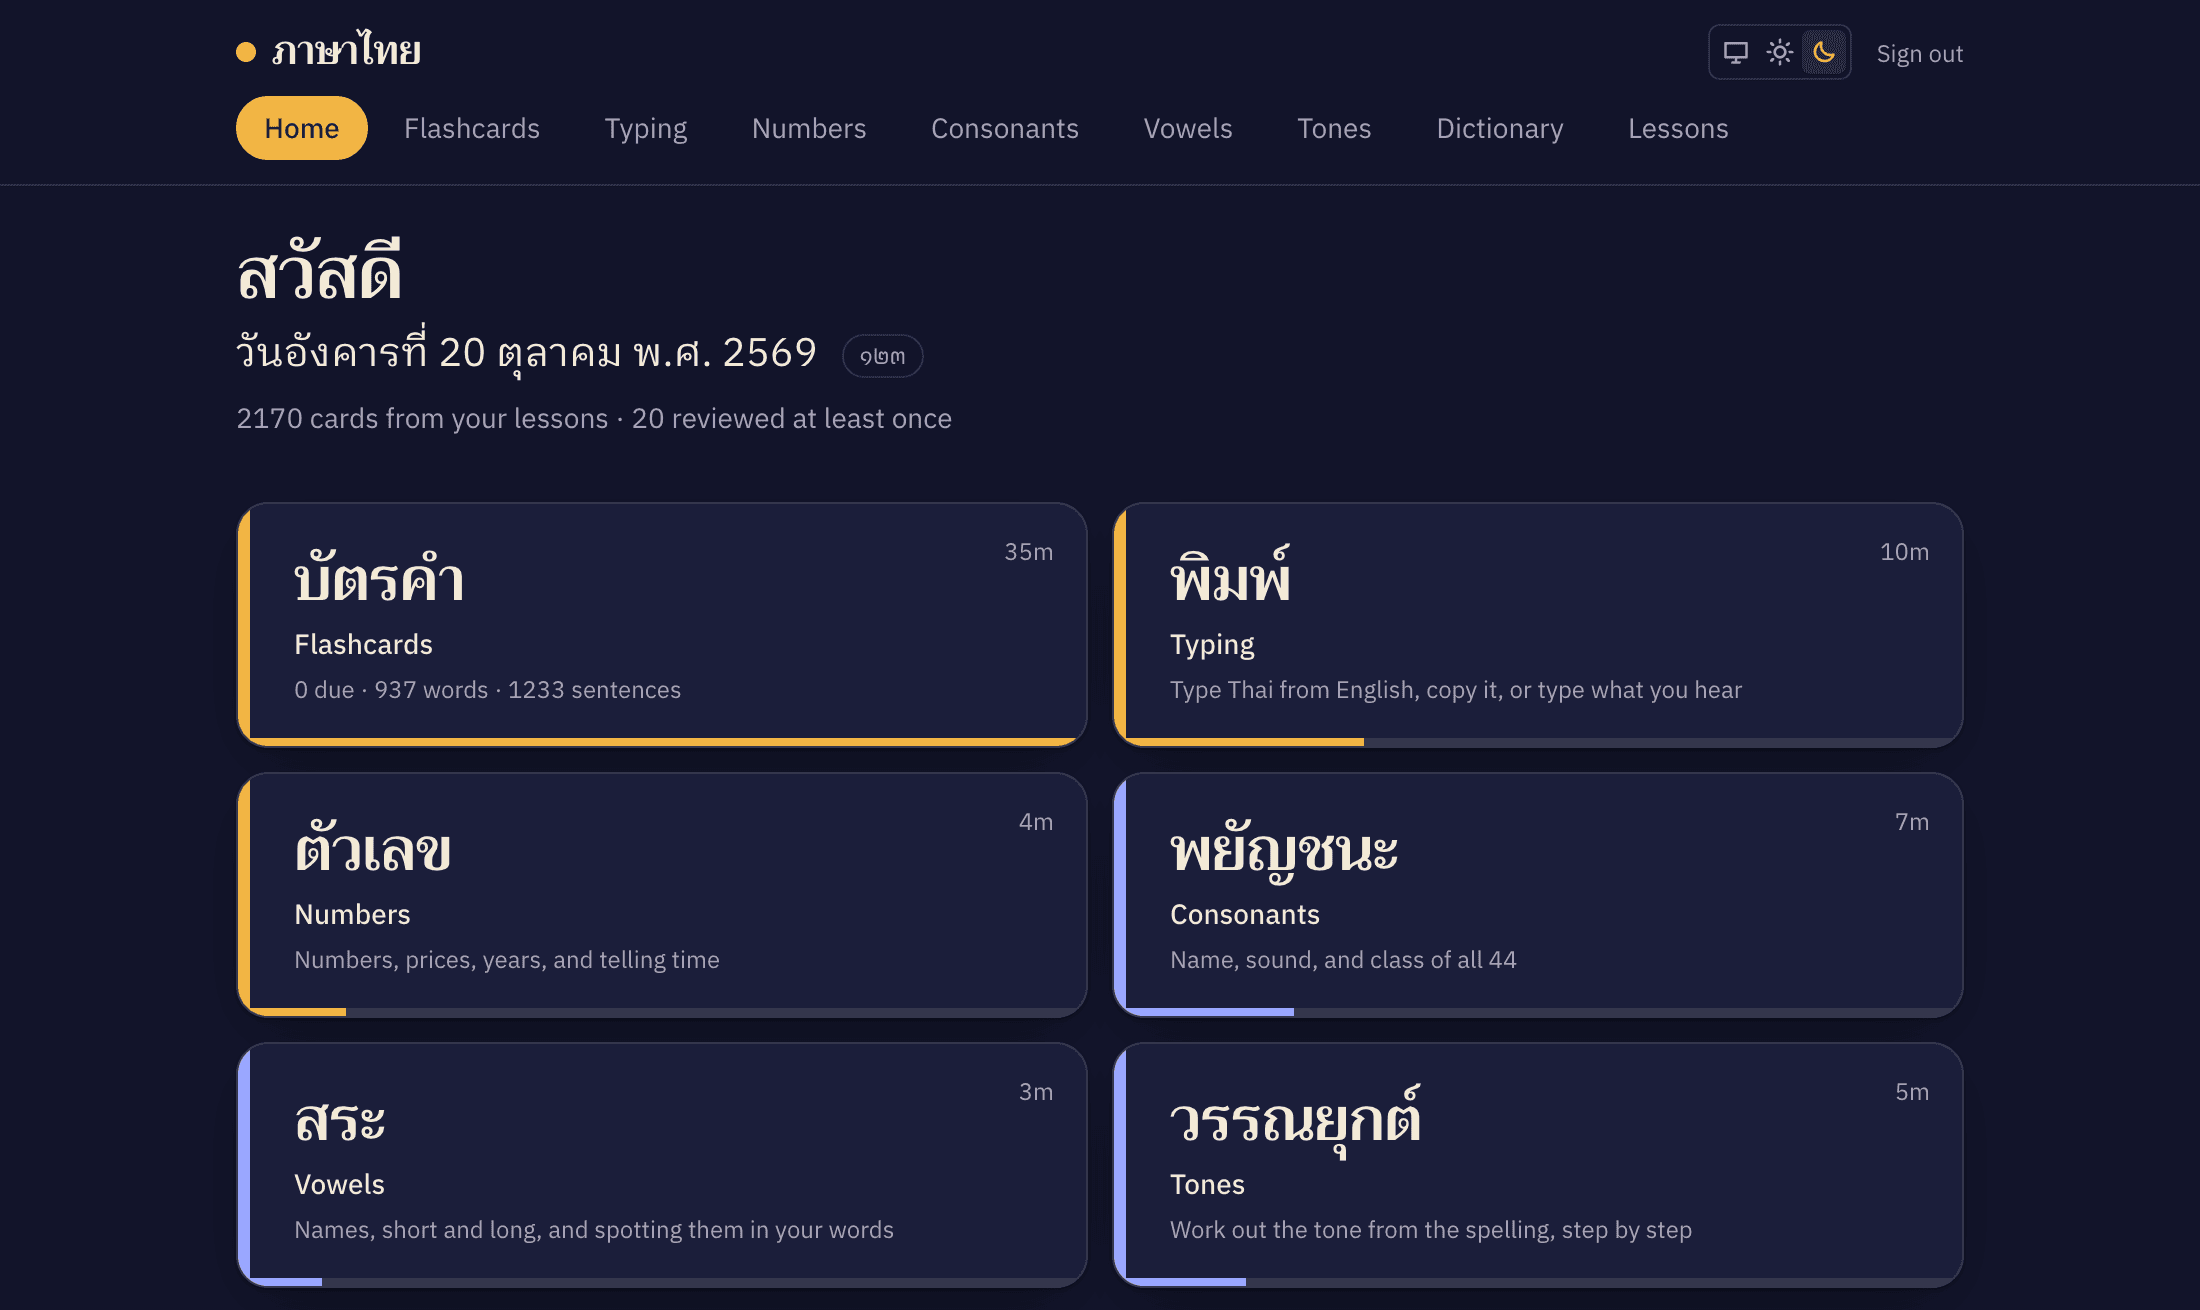Viewport: 2200px width, 1310px height.
Task: Click the 2170 cards summary line
Action: [x=594, y=418]
